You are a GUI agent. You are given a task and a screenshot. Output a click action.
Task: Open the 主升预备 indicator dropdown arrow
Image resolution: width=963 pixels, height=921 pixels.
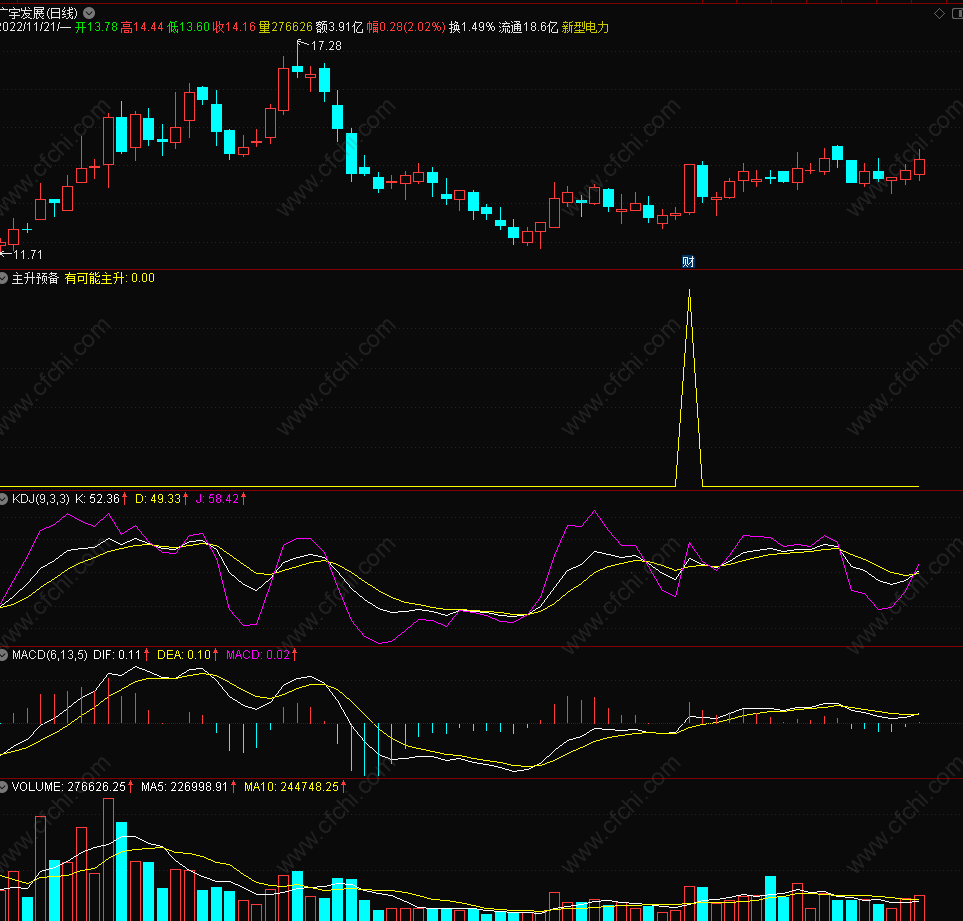(3, 278)
